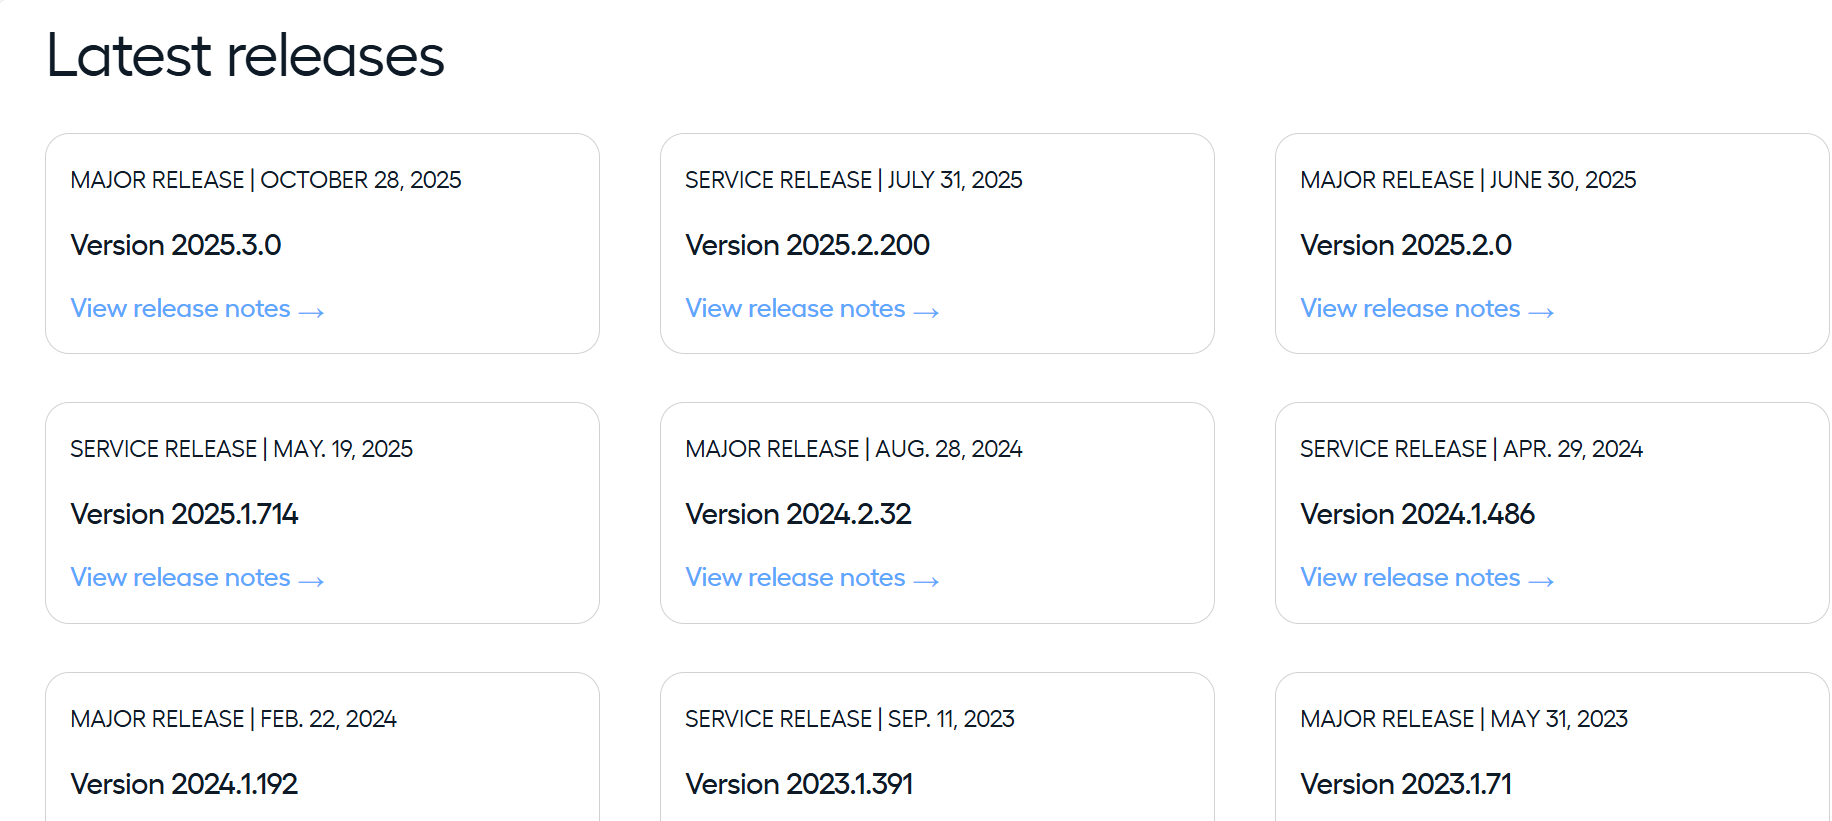Click the 'MAJOR RELEASE | MAY 31, 2023' label
The height and width of the screenshot is (821, 1832).
(1463, 719)
